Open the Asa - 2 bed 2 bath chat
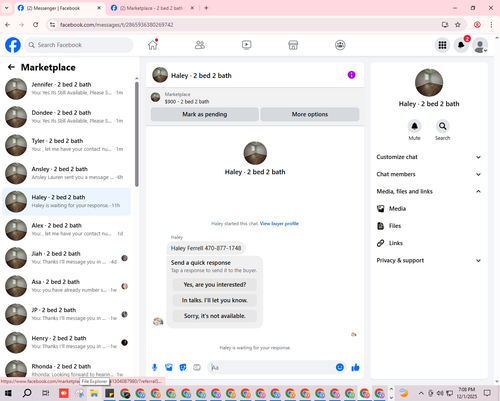The image size is (500, 401). pyautogui.click(x=66, y=286)
